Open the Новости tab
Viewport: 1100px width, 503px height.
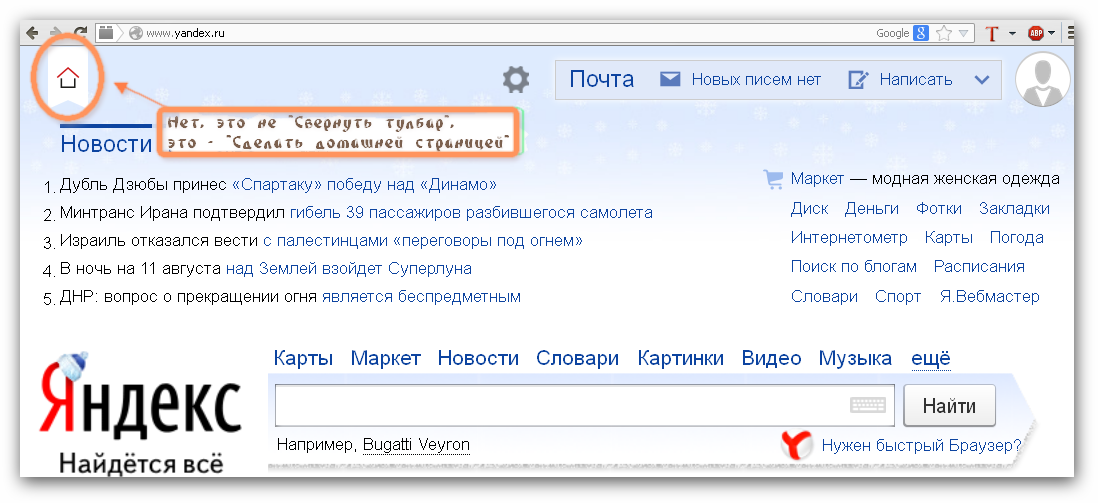point(106,144)
